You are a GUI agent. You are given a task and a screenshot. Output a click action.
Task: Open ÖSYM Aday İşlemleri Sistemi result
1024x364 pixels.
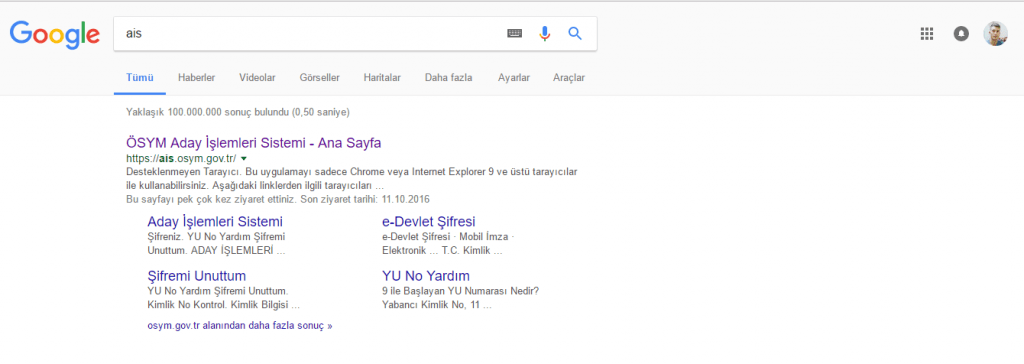tap(253, 143)
